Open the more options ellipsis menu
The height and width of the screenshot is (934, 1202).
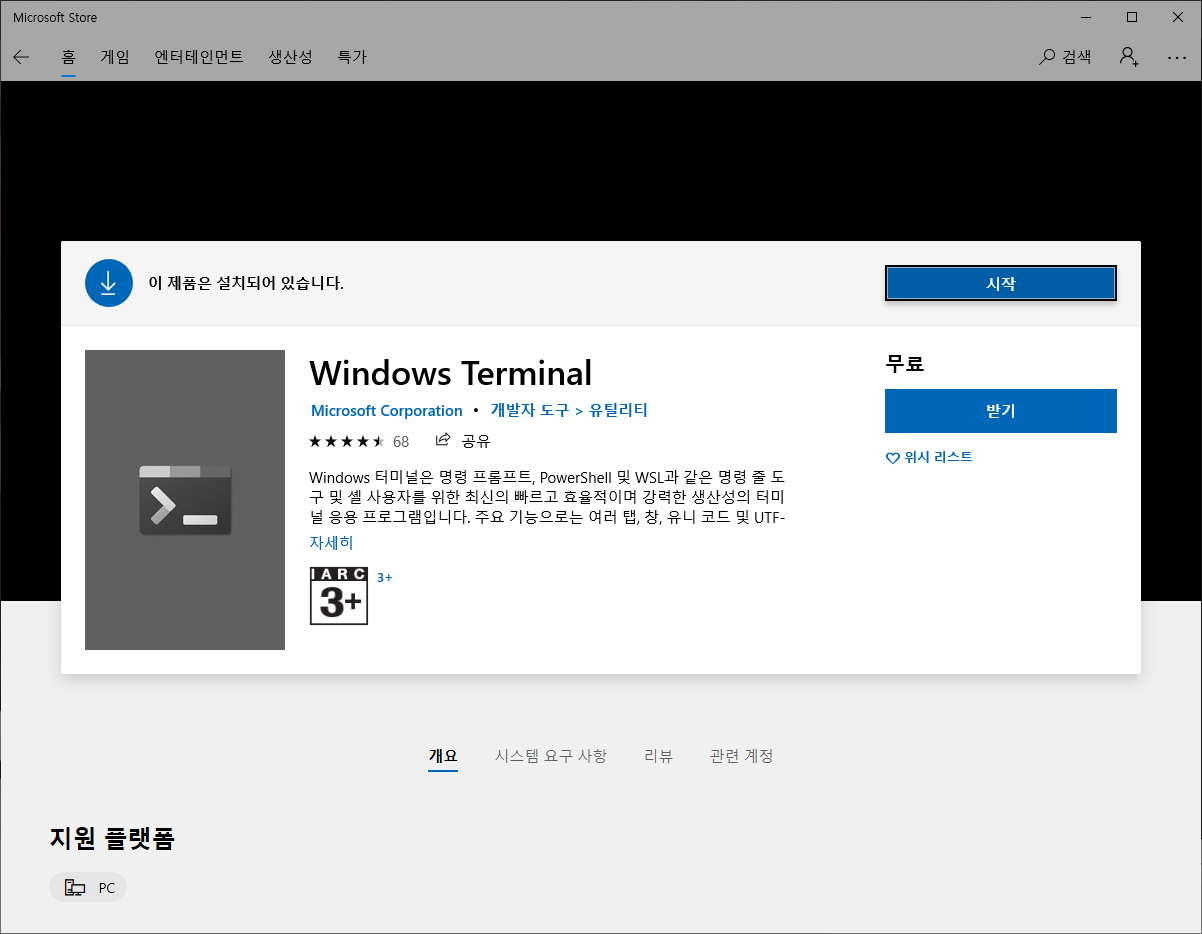[x=1177, y=57]
